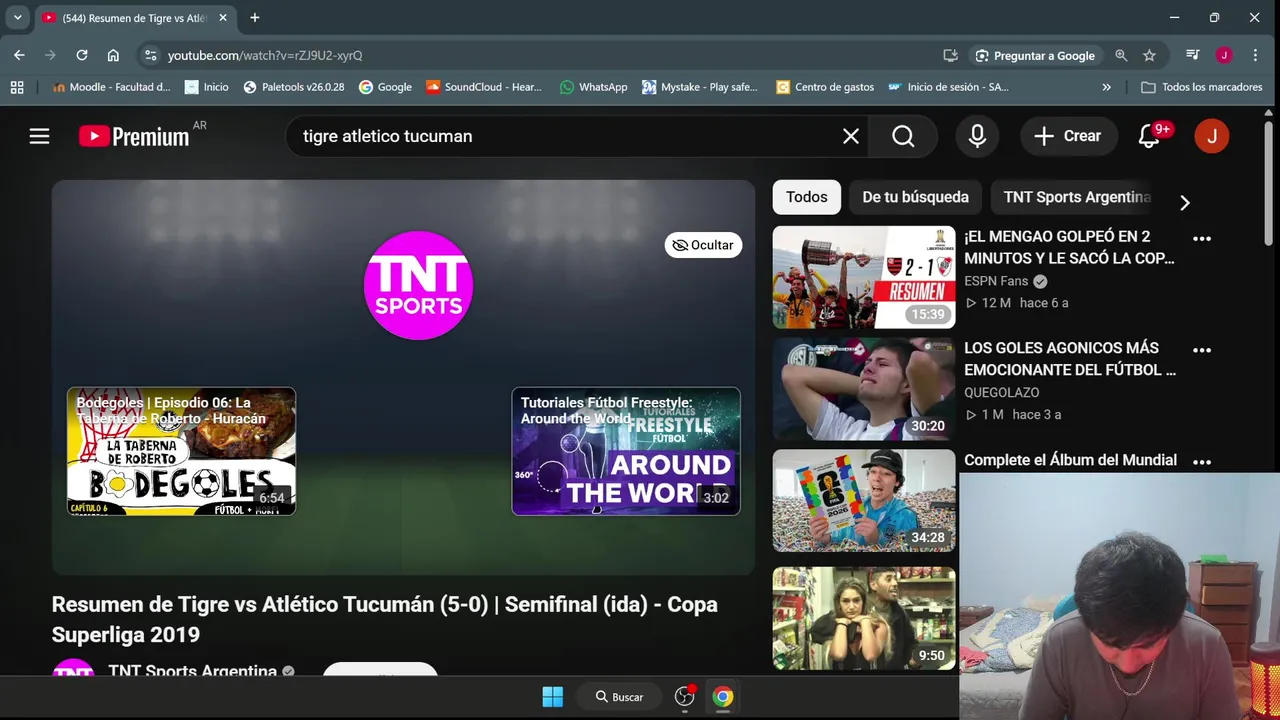The width and height of the screenshot is (1280, 720).
Task: Open the Paletools v26.0.28 bookmark
Action: pyautogui.click(x=294, y=87)
